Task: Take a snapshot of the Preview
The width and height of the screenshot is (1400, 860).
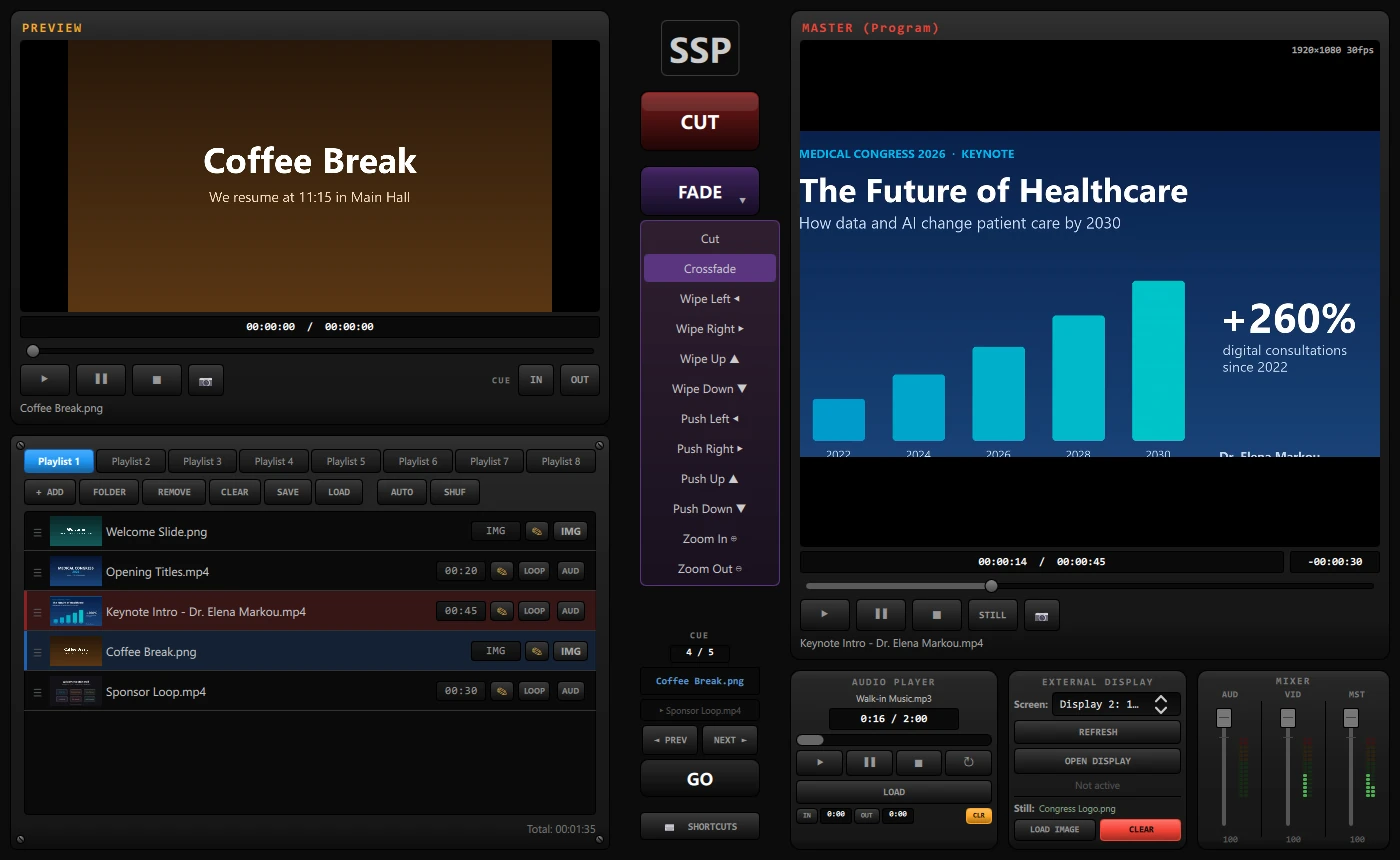Action: (x=205, y=380)
